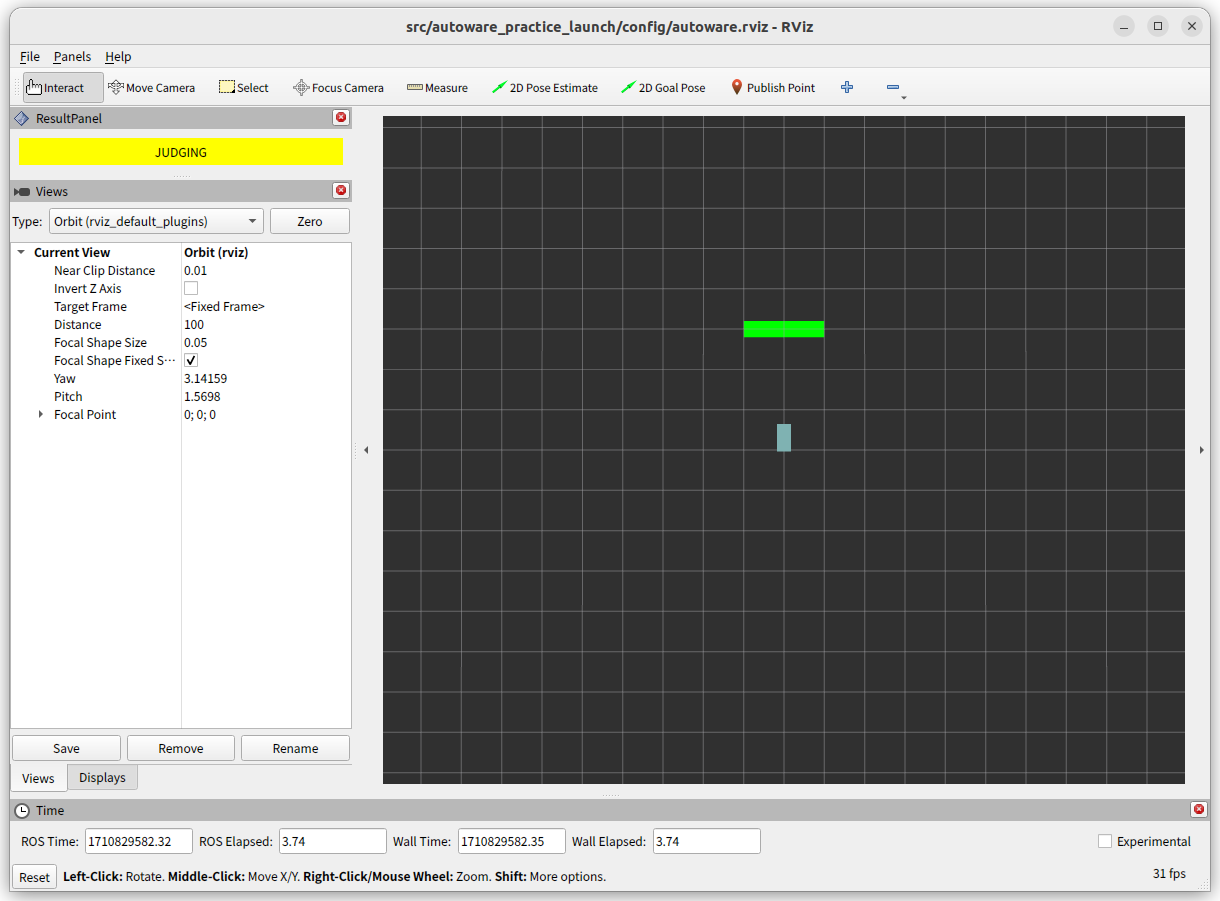Image resolution: width=1220 pixels, height=901 pixels.
Task: Expand the Focal Point tree item
Action: tap(41, 415)
